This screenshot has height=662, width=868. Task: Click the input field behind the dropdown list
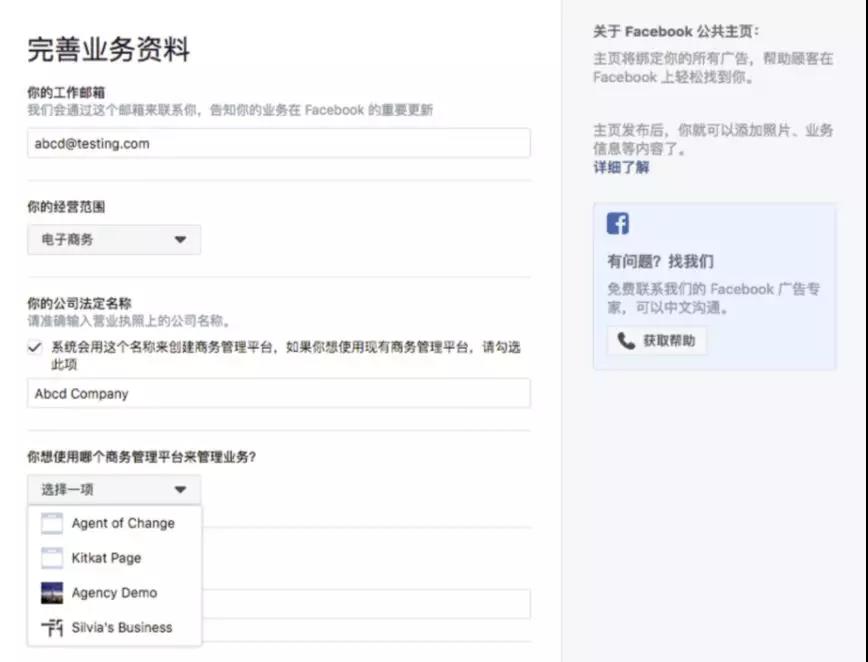366,604
